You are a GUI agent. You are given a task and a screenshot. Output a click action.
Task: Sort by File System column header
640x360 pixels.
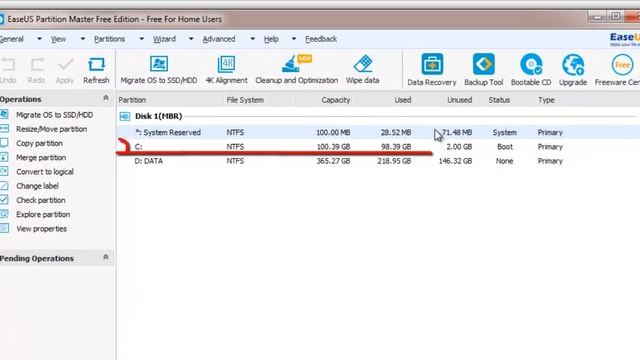(x=245, y=100)
